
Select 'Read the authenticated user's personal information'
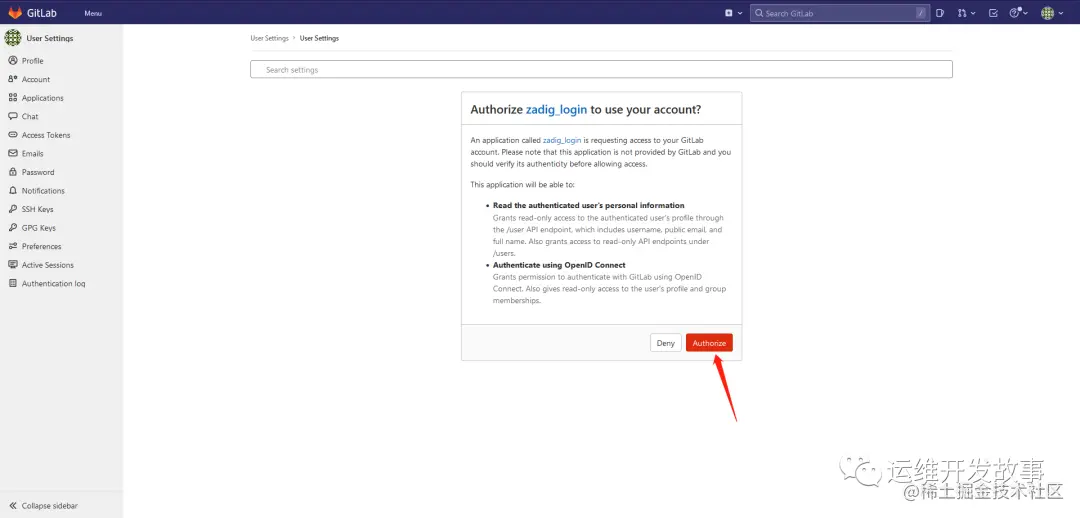coord(589,205)
